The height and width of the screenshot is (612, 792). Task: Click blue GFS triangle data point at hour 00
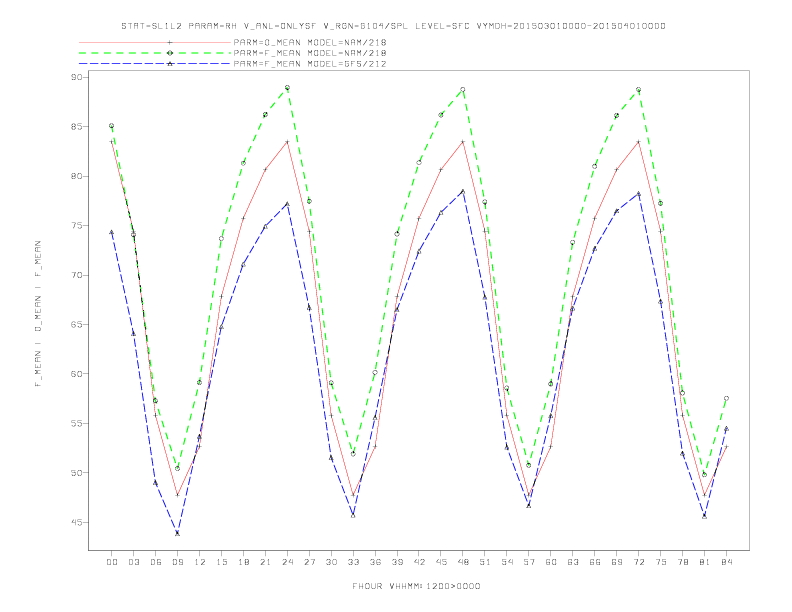pyautogui.click(x=112, y=232)
